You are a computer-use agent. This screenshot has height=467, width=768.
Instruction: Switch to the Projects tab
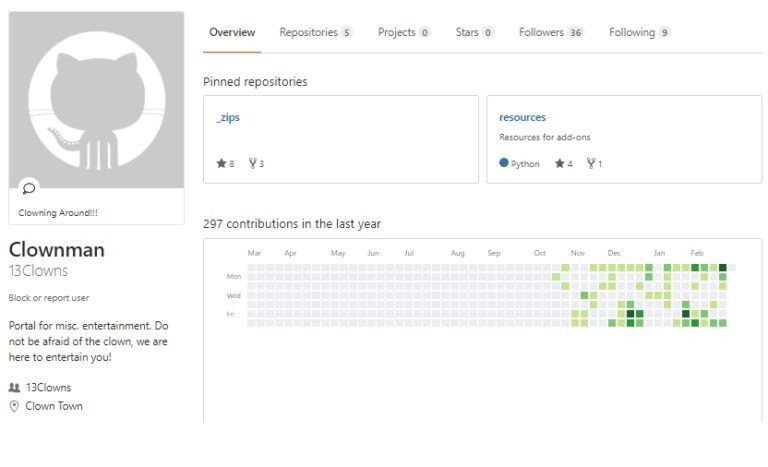pos(403,33)
